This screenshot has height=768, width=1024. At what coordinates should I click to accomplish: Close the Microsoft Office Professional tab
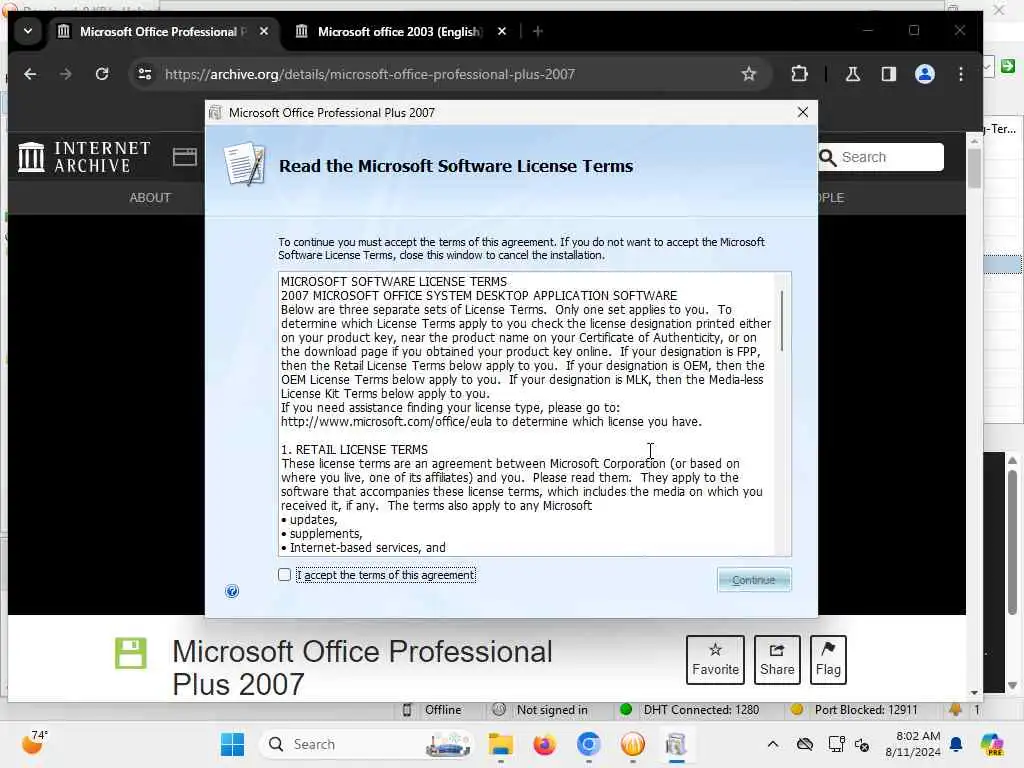tap(264, 31)
